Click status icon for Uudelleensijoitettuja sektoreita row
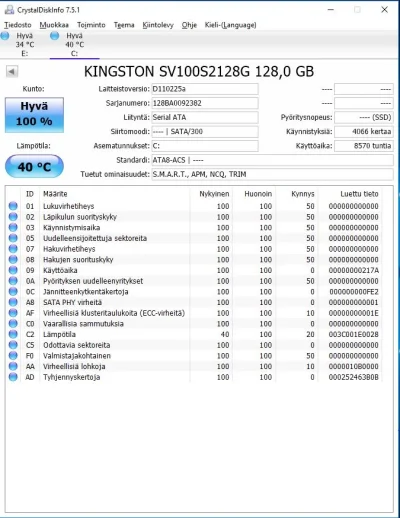Screen dimensions: 400x518 [13, 238]
